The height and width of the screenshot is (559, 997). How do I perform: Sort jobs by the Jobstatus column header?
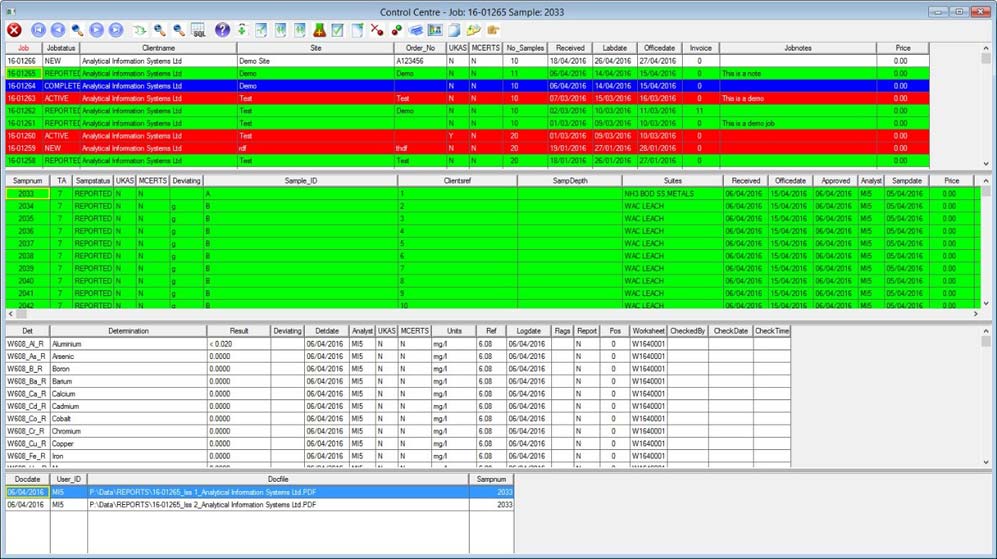click(61, 48)
